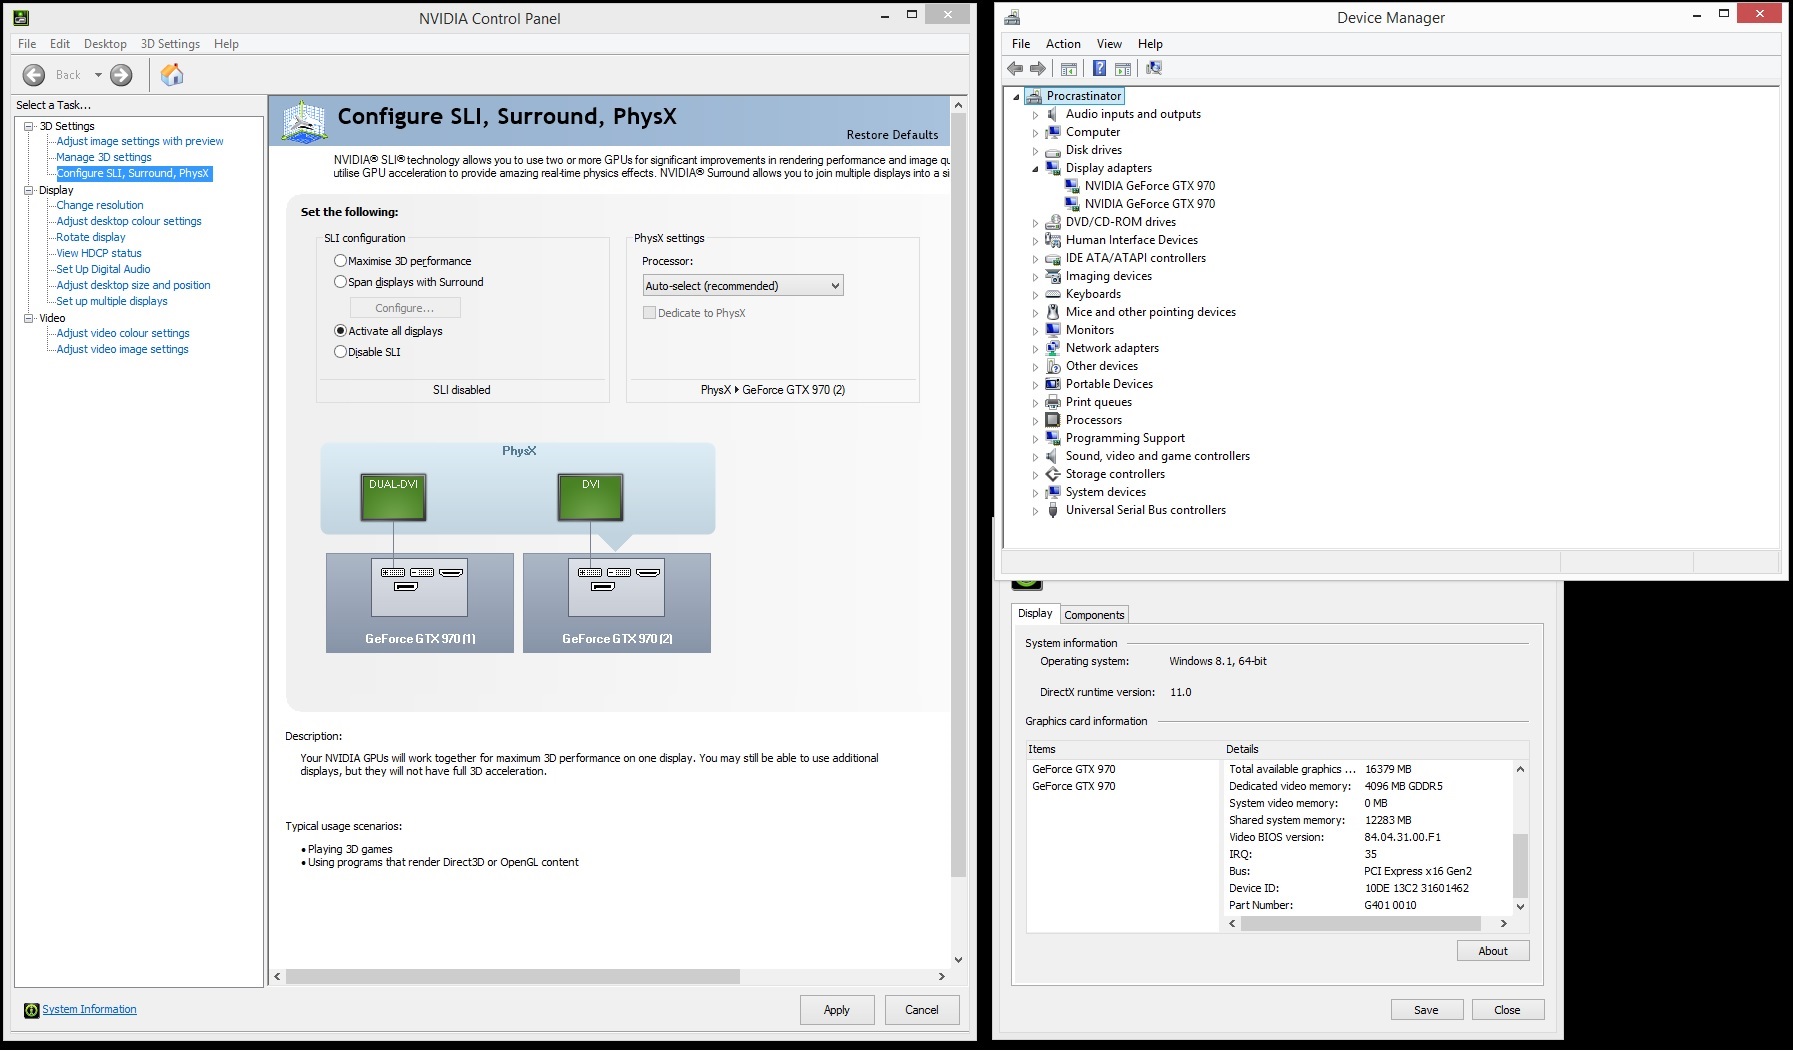Click the Apply button

pos(837,1010)
